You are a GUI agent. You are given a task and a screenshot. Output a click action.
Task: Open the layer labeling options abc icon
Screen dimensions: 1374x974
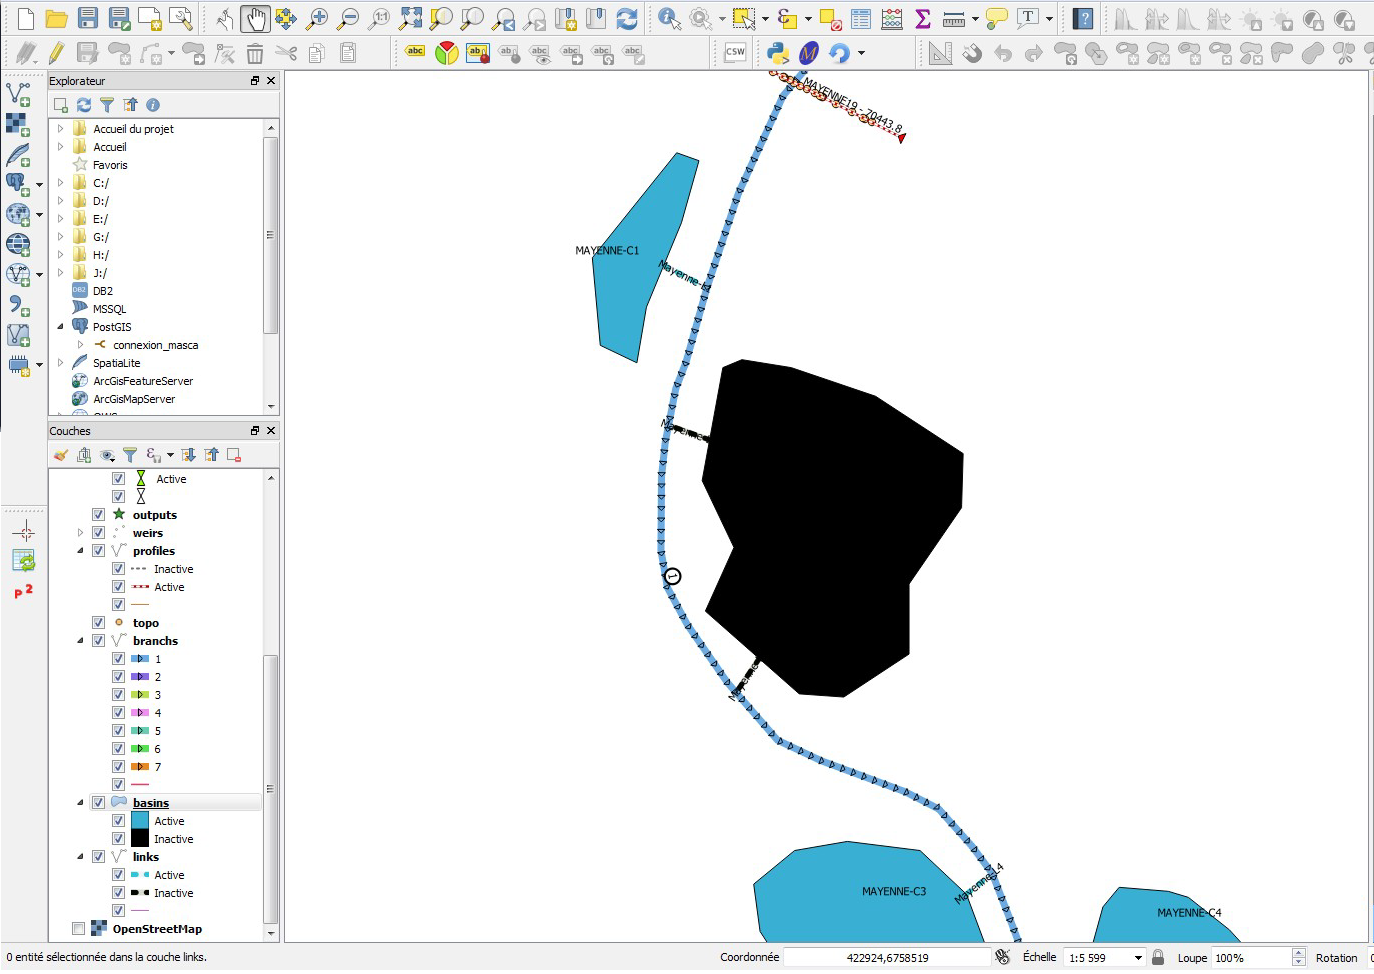415,52
